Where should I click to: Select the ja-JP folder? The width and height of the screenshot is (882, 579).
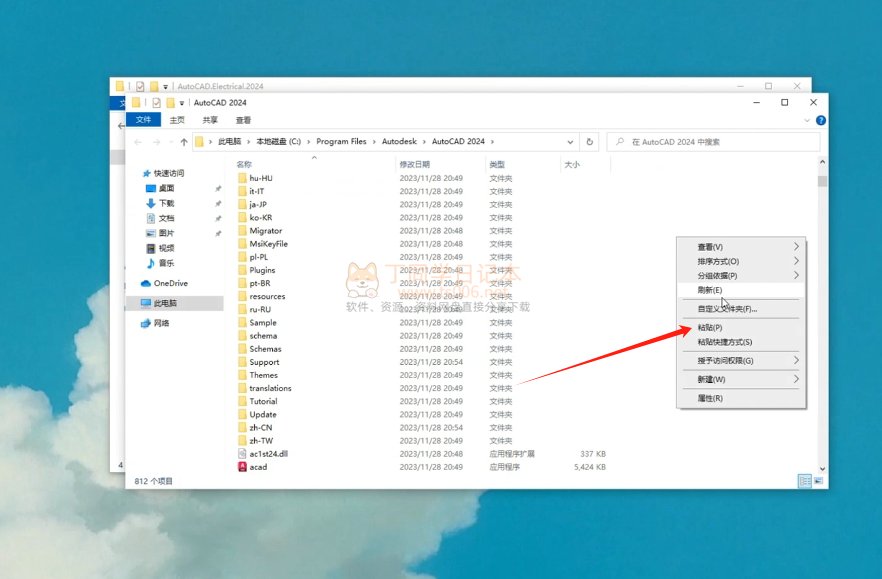pos(258,204)
